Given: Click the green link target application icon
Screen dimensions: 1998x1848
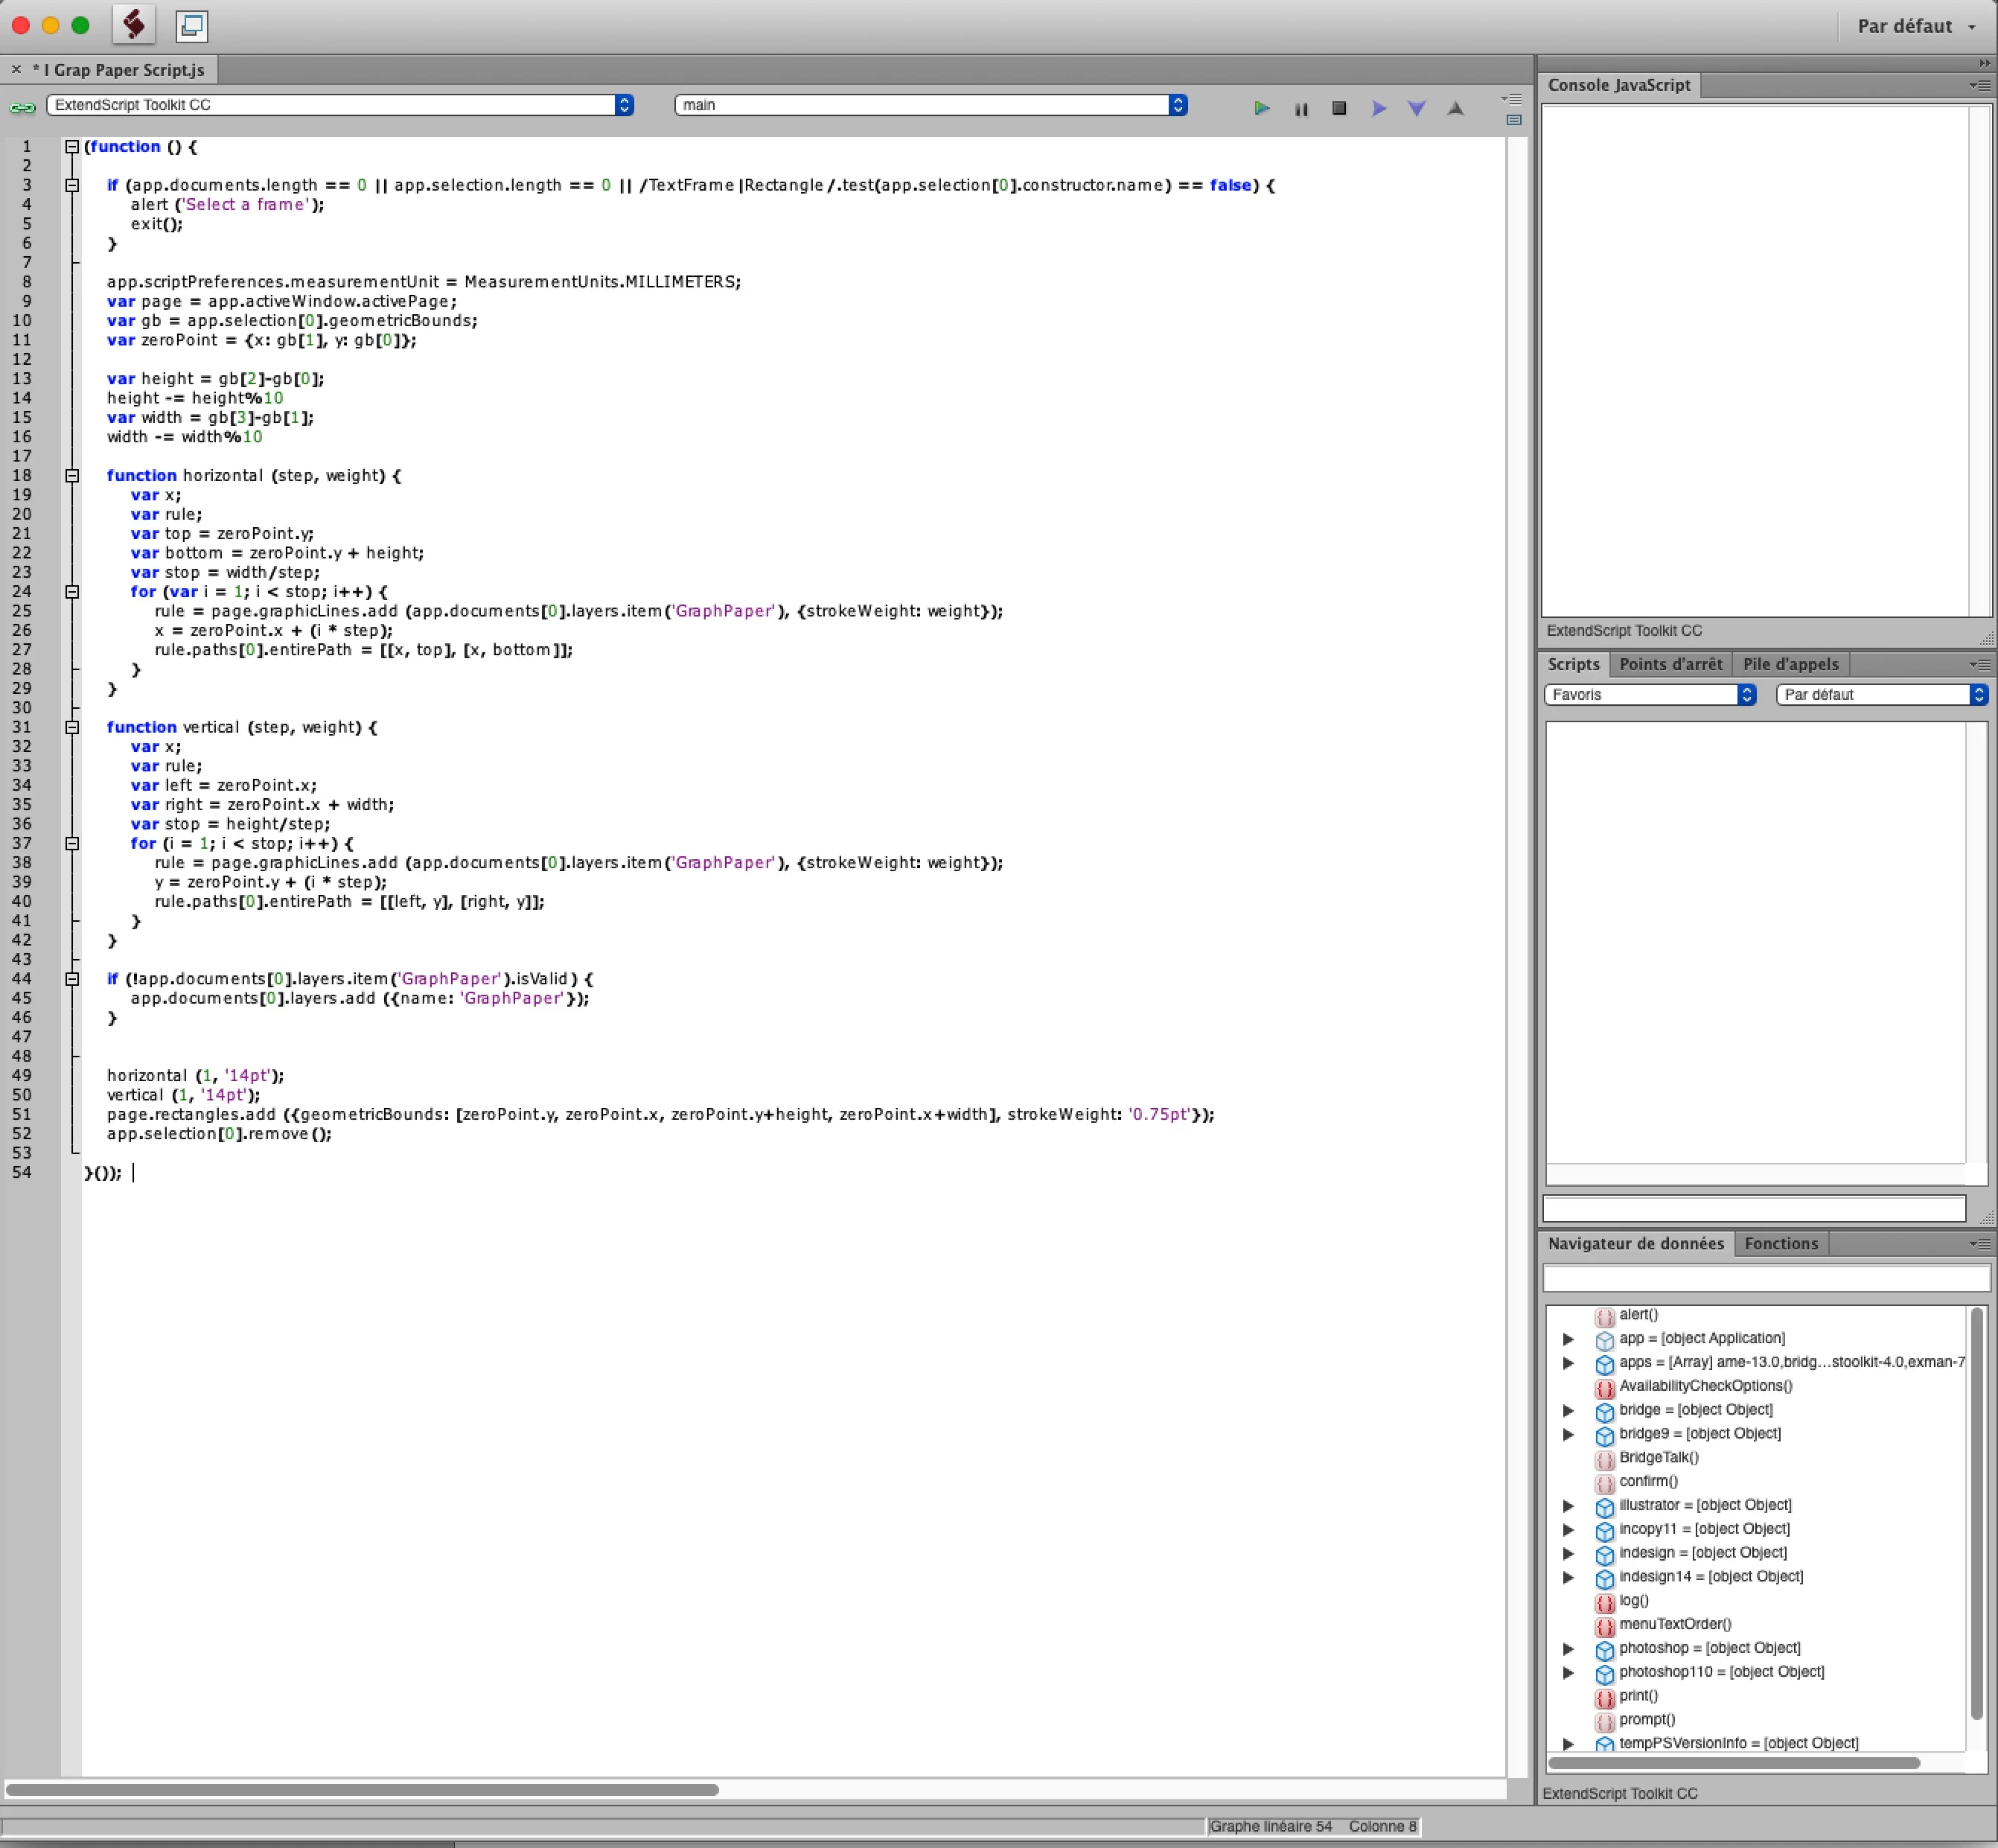Looking at the screenshot, I should (x=22, y=106).
